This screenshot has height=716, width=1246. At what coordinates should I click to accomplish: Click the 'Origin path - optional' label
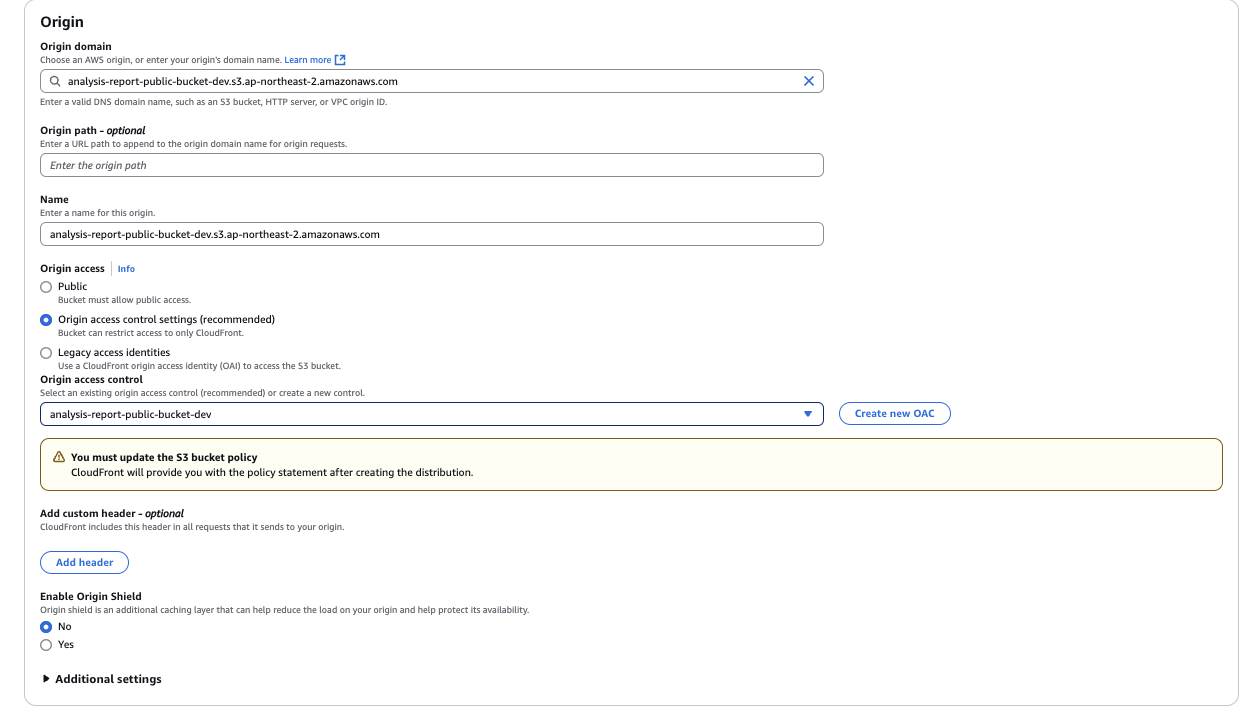pyautogui.click(x=93, y=131)
